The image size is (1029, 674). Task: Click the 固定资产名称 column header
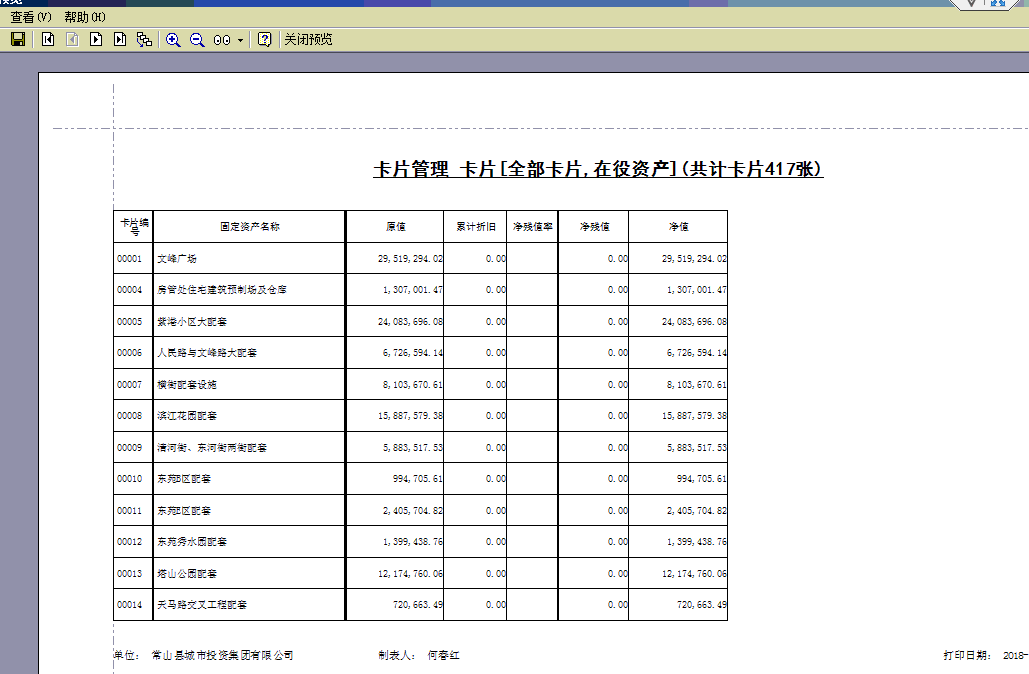[x=249, y=226]
